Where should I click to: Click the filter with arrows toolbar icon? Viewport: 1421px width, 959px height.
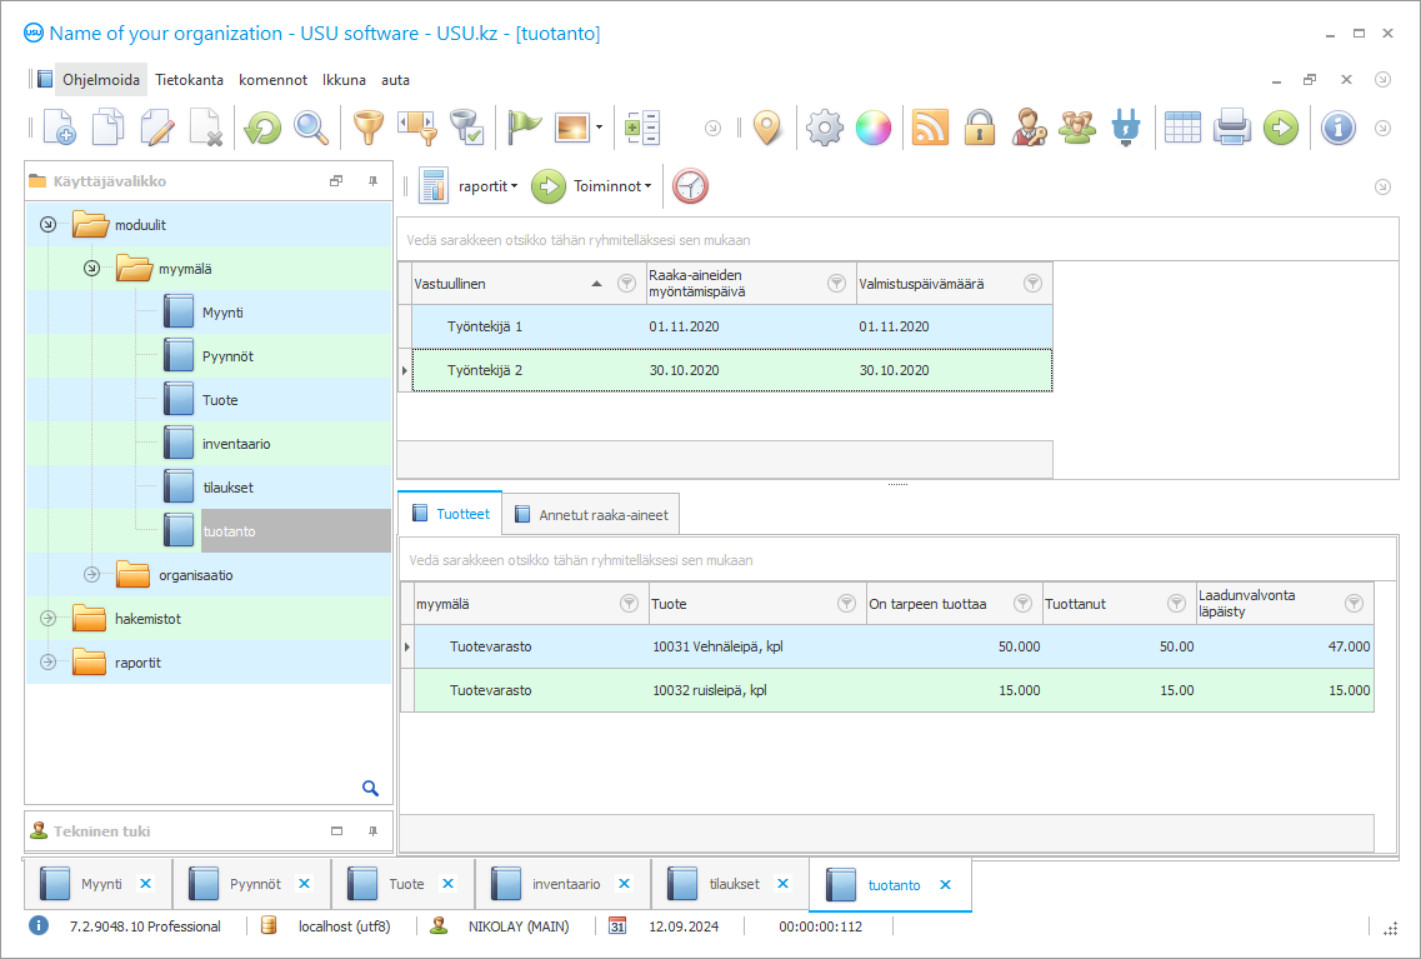click(418, 128)
